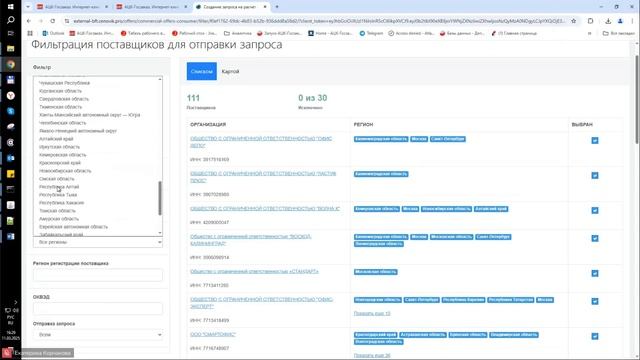This screenshot has height=360, width=640.
Task: Open the 'Все закладки' folder
Action: click(x=619, y=33)
